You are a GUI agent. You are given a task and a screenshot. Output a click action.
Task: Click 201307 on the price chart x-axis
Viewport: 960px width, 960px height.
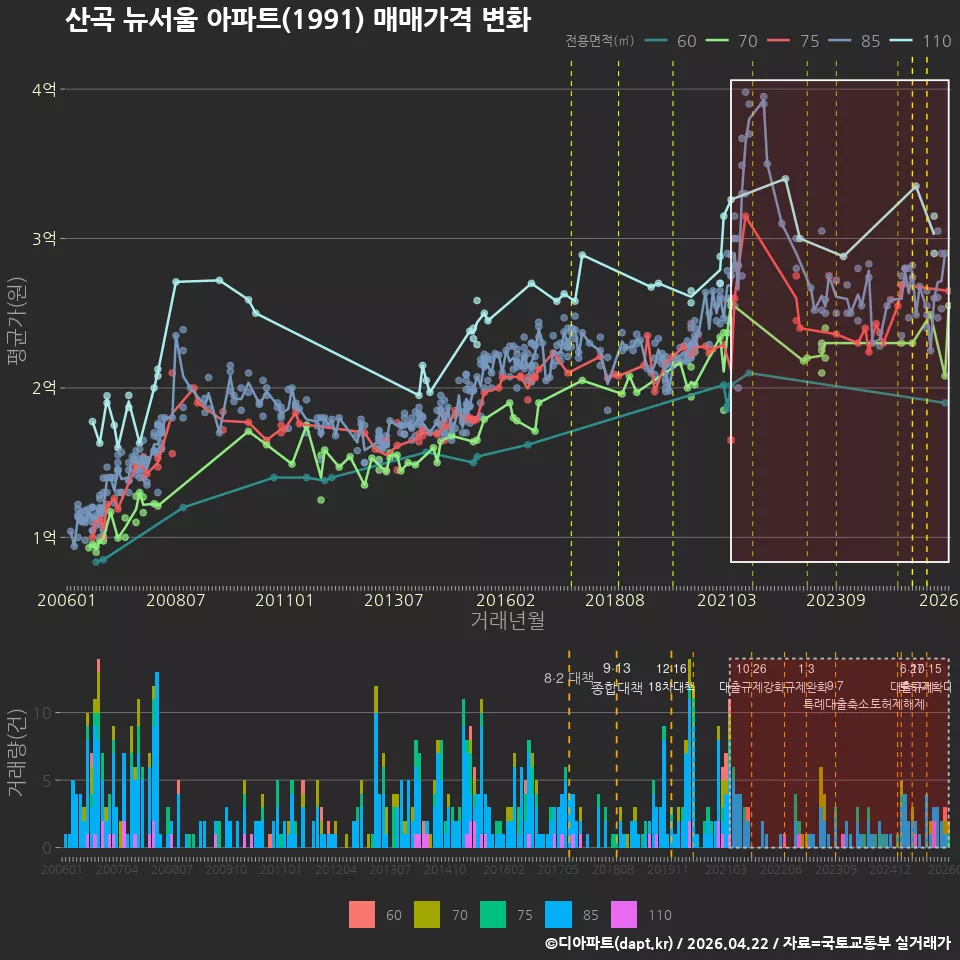[x=394, y=600]
